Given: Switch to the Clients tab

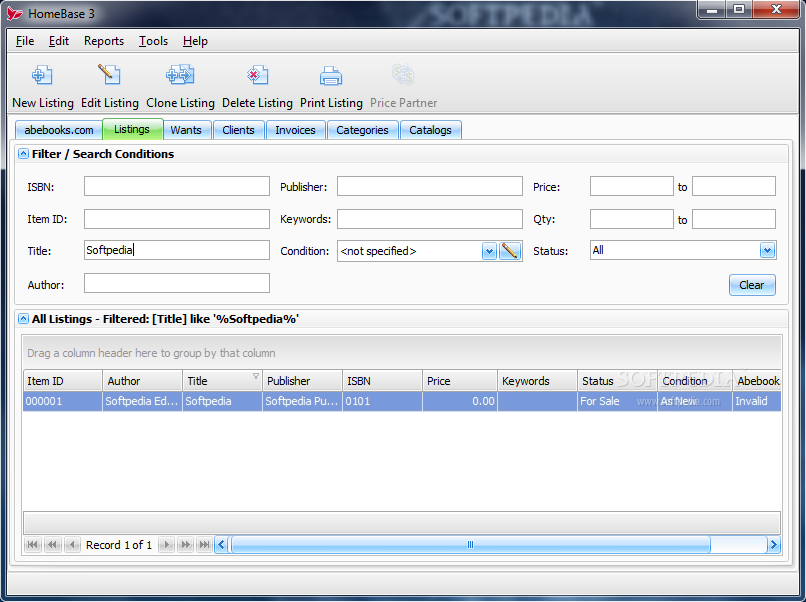Looking at the screenshot, I should pyautogui.click(x=238, y=130).
